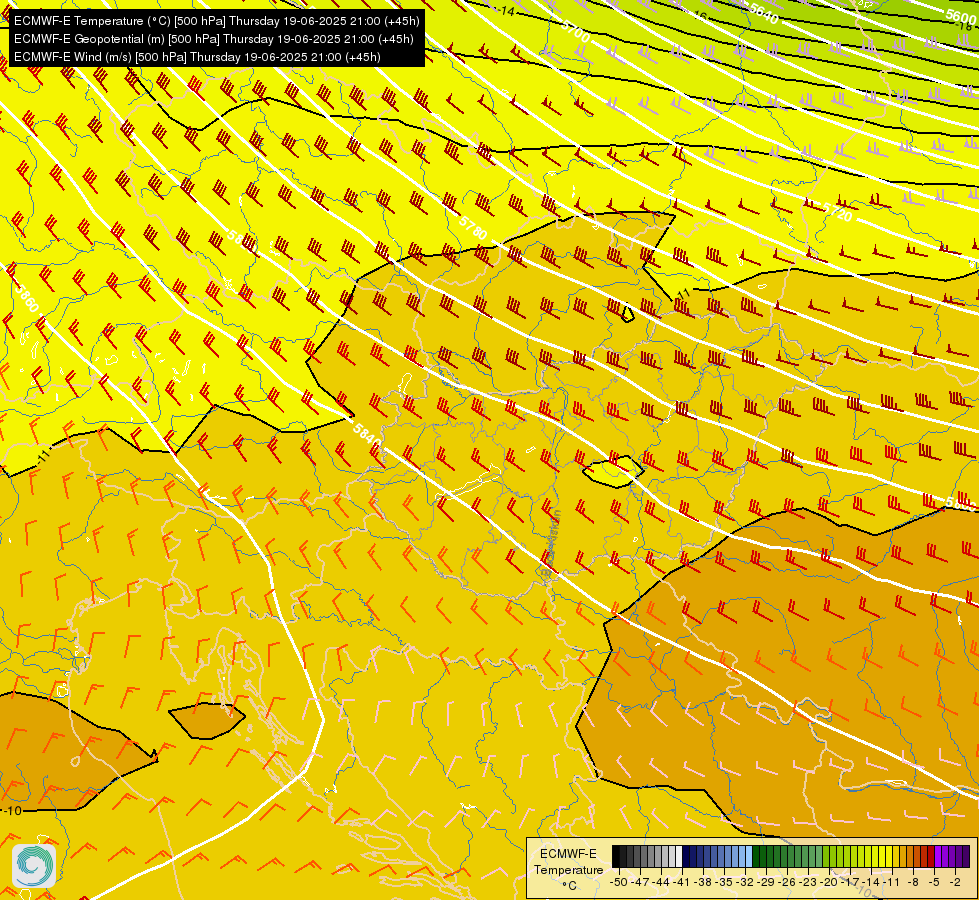
Task: Click the -23 value in the temperature legend
Action: pyautogui.click(x=808, y=882)
